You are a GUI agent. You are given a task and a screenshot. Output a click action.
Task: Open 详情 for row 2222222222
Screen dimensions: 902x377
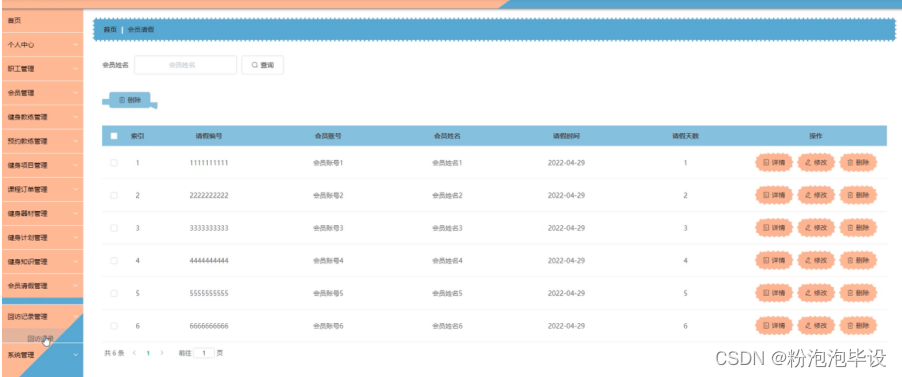[774, 196]
